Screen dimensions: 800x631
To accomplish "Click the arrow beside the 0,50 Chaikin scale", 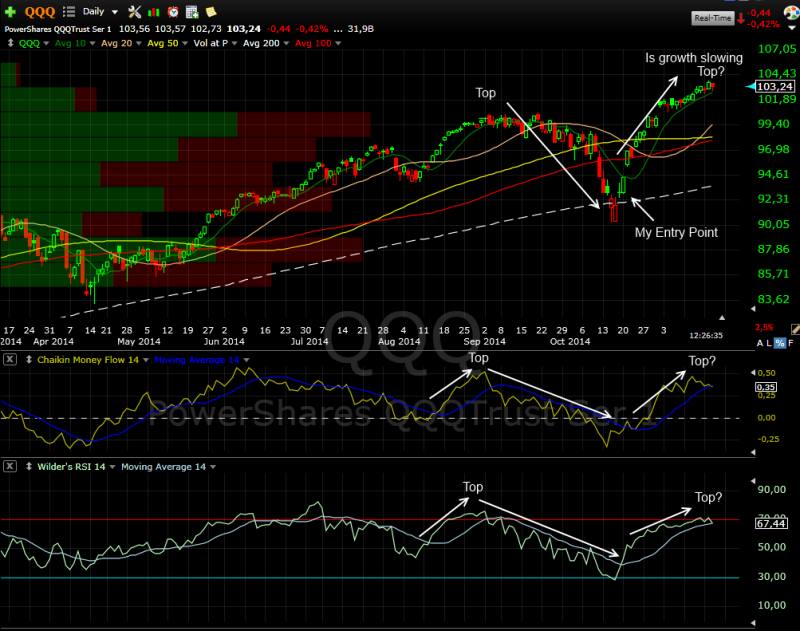I will click(x=753, y=373).
